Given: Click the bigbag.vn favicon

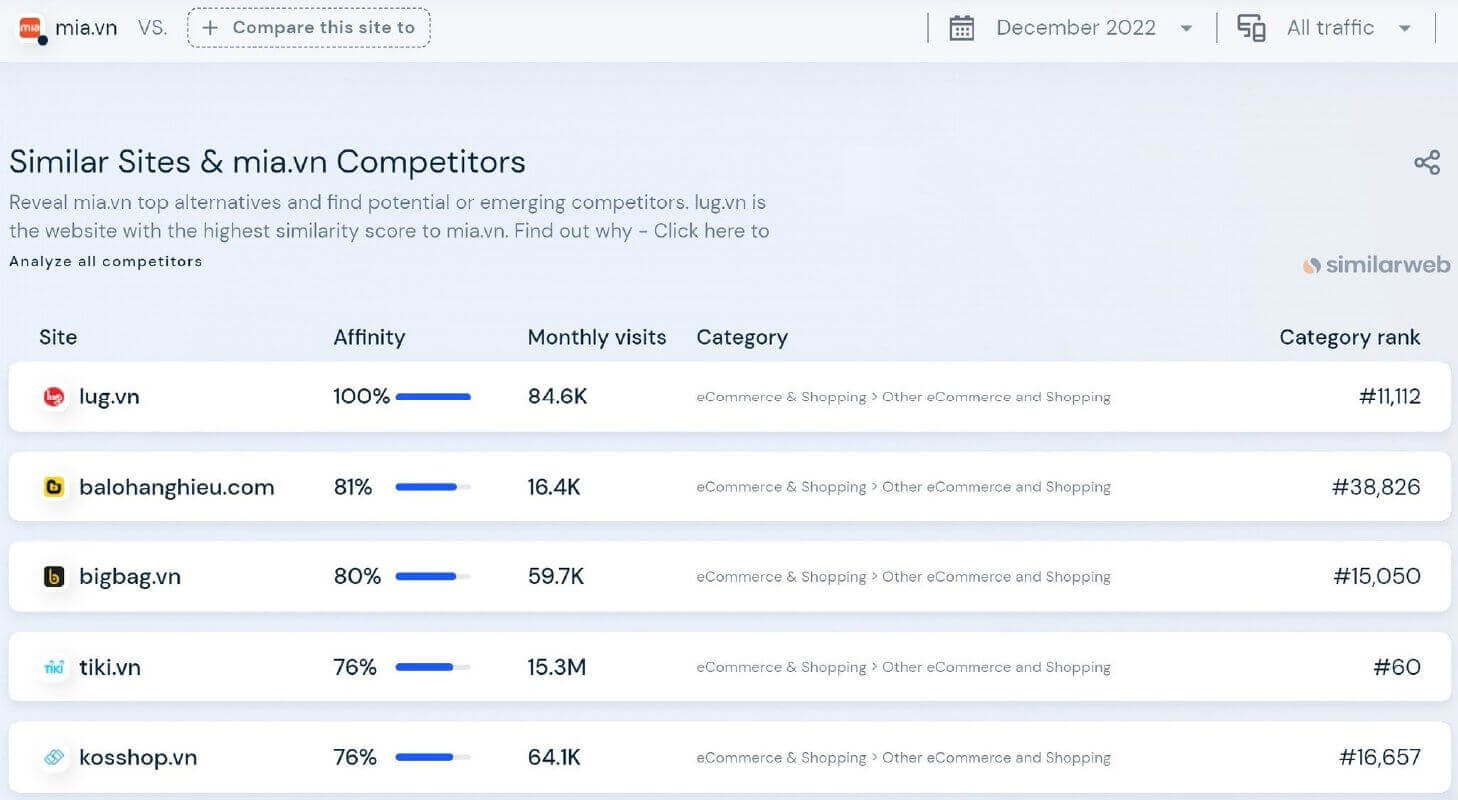Looking at the screenshot, I should [54, 577].
